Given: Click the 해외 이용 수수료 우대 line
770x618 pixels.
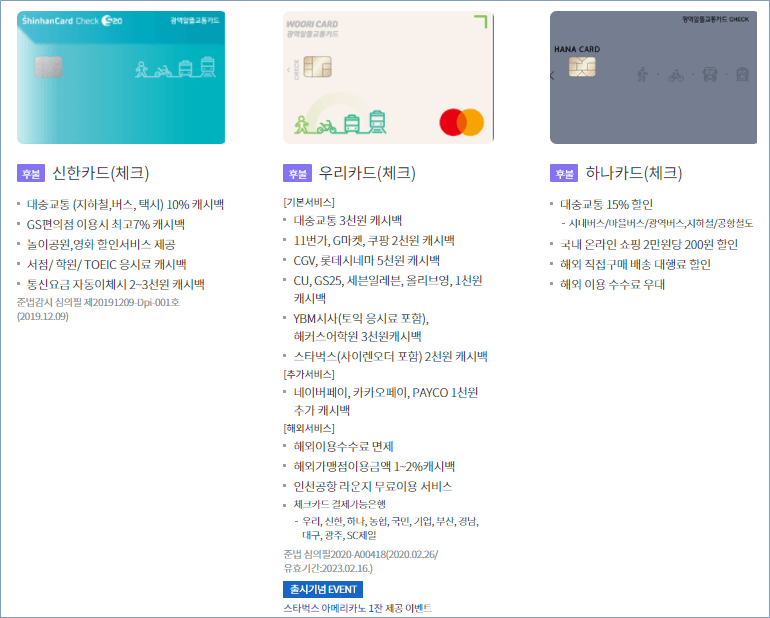Looking at the screenshot, I should click(612, 284).
